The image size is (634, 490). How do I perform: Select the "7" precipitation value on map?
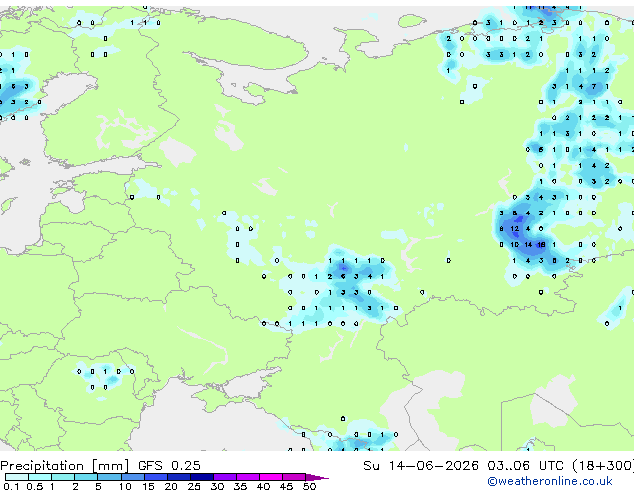[594, 87]
